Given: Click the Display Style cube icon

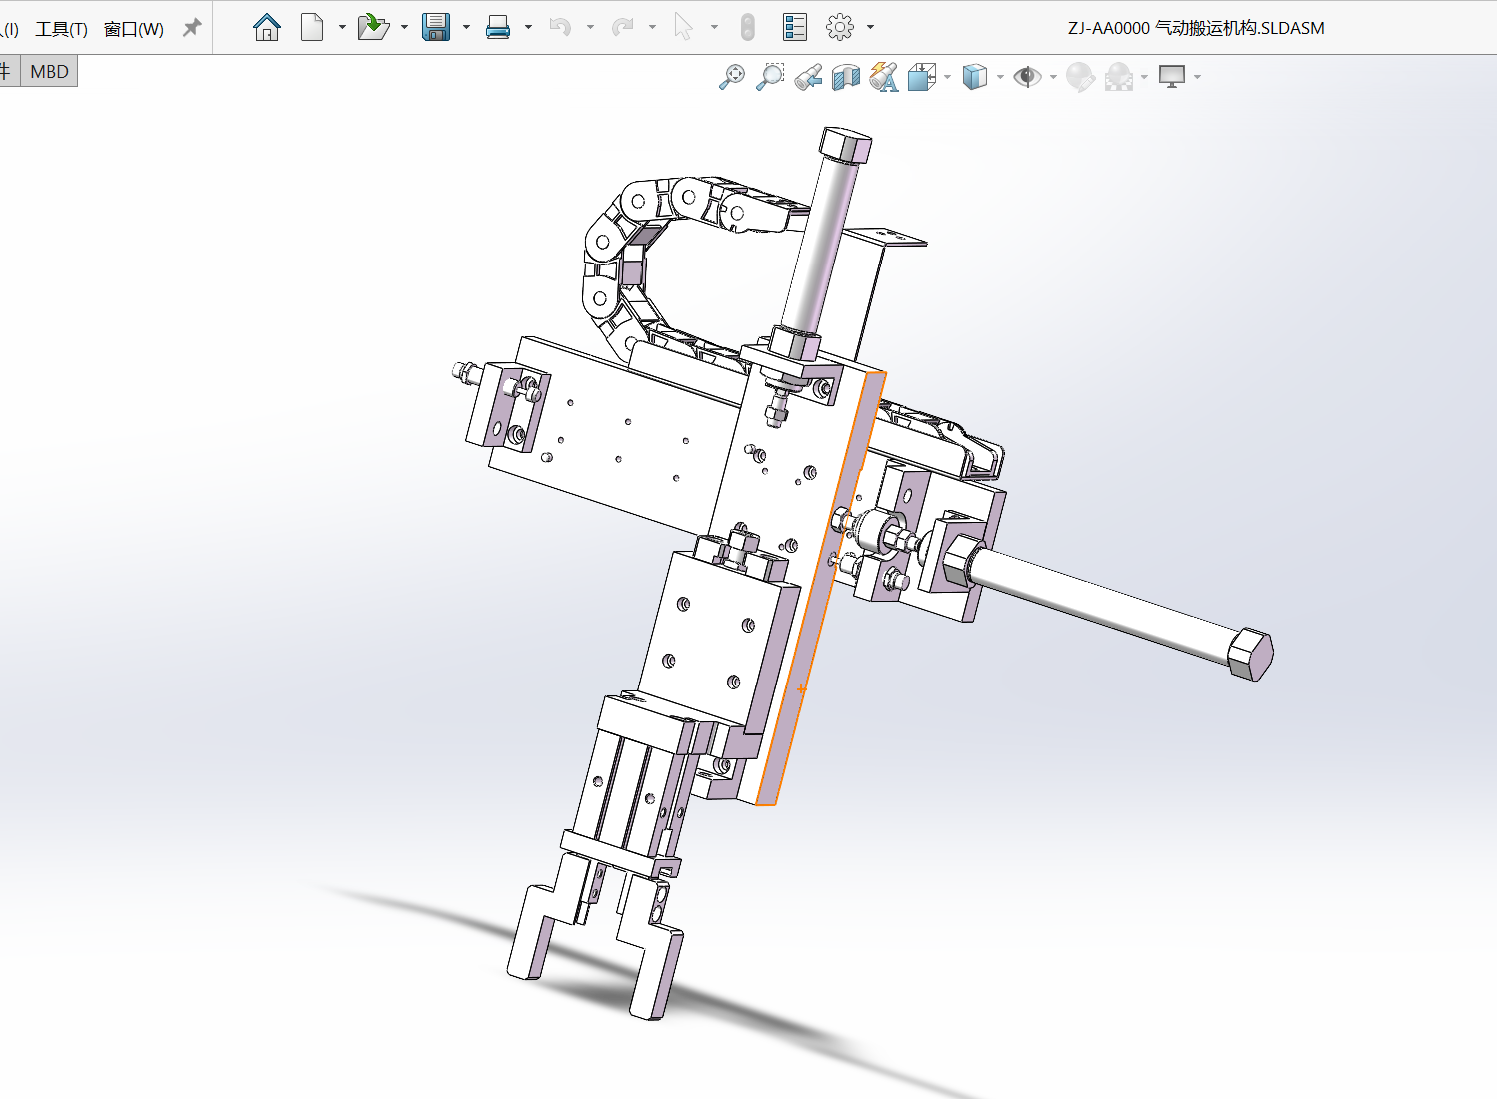Looking at the screenshot, I should click(974, 77).
